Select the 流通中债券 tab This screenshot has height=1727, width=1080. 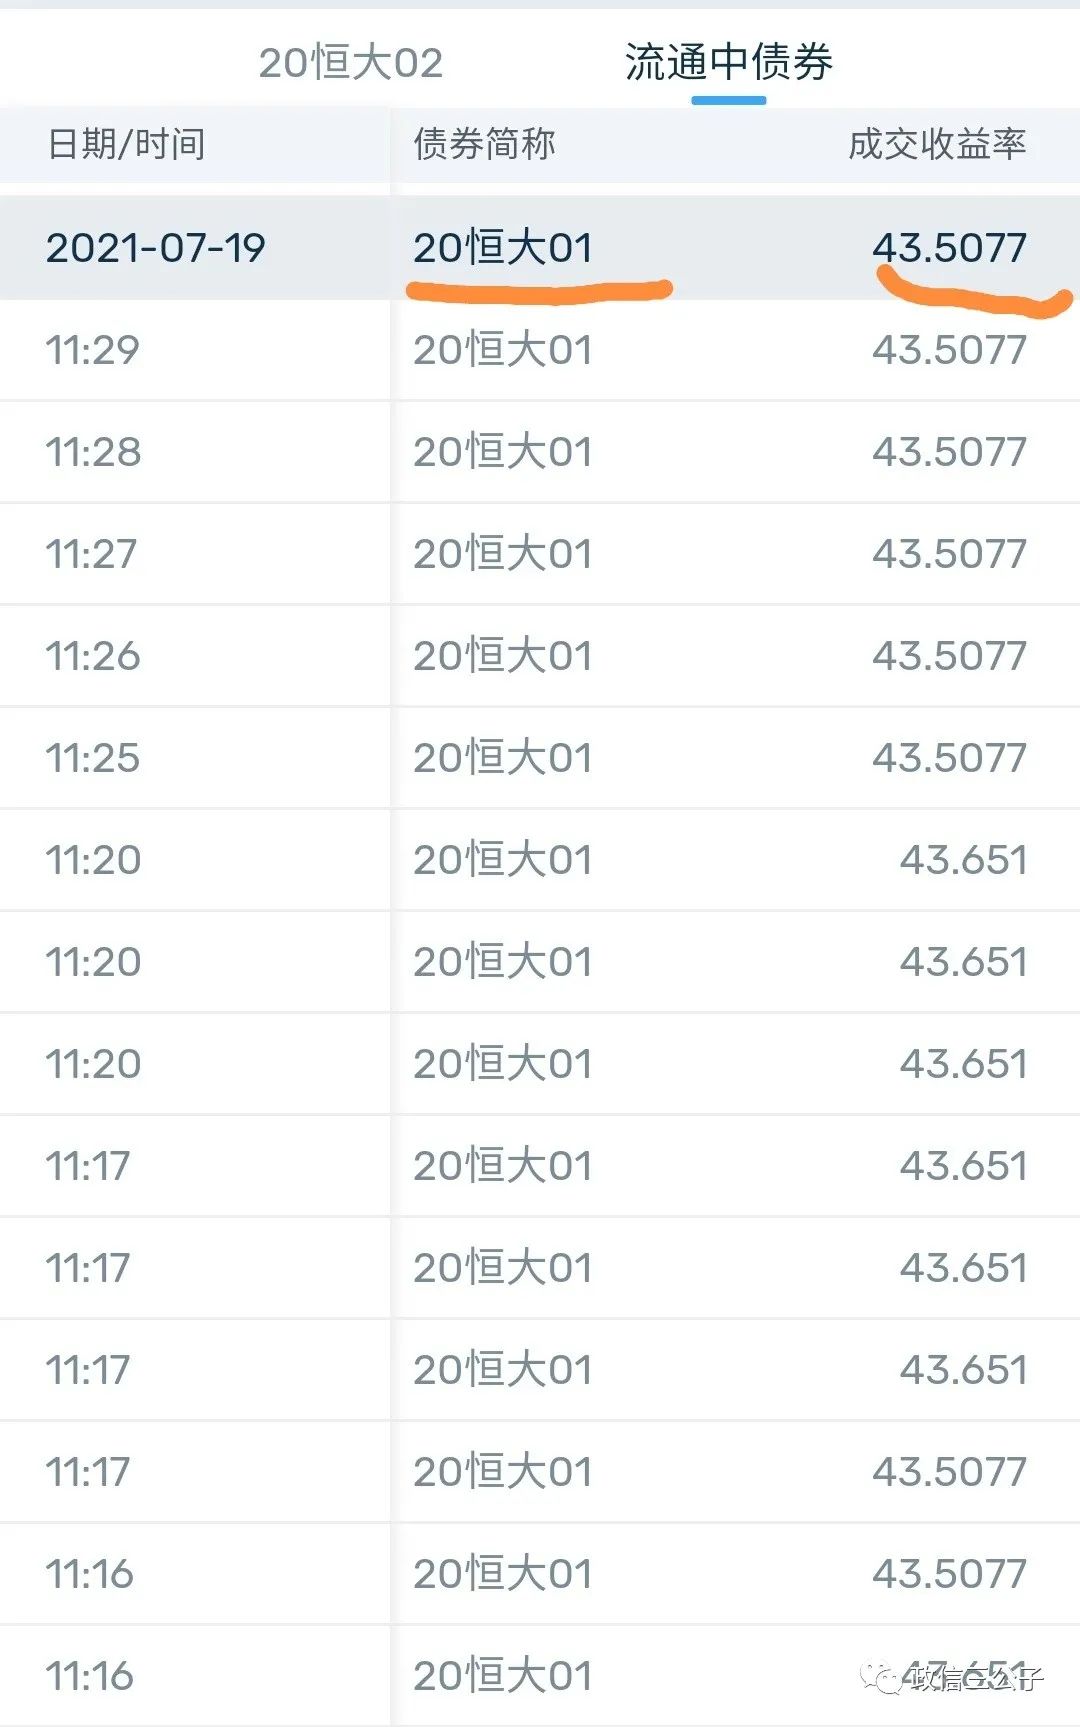[x=728, y=62]
